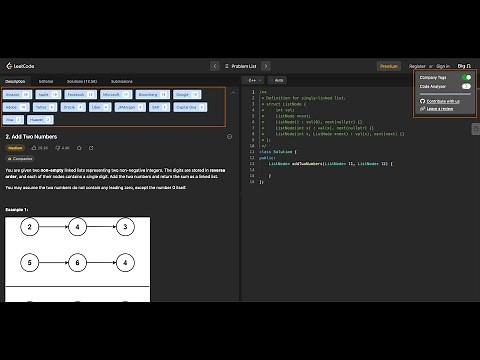480x360 pixels.
Task: Click the round icon right of problem title
Action: [229, 136]
